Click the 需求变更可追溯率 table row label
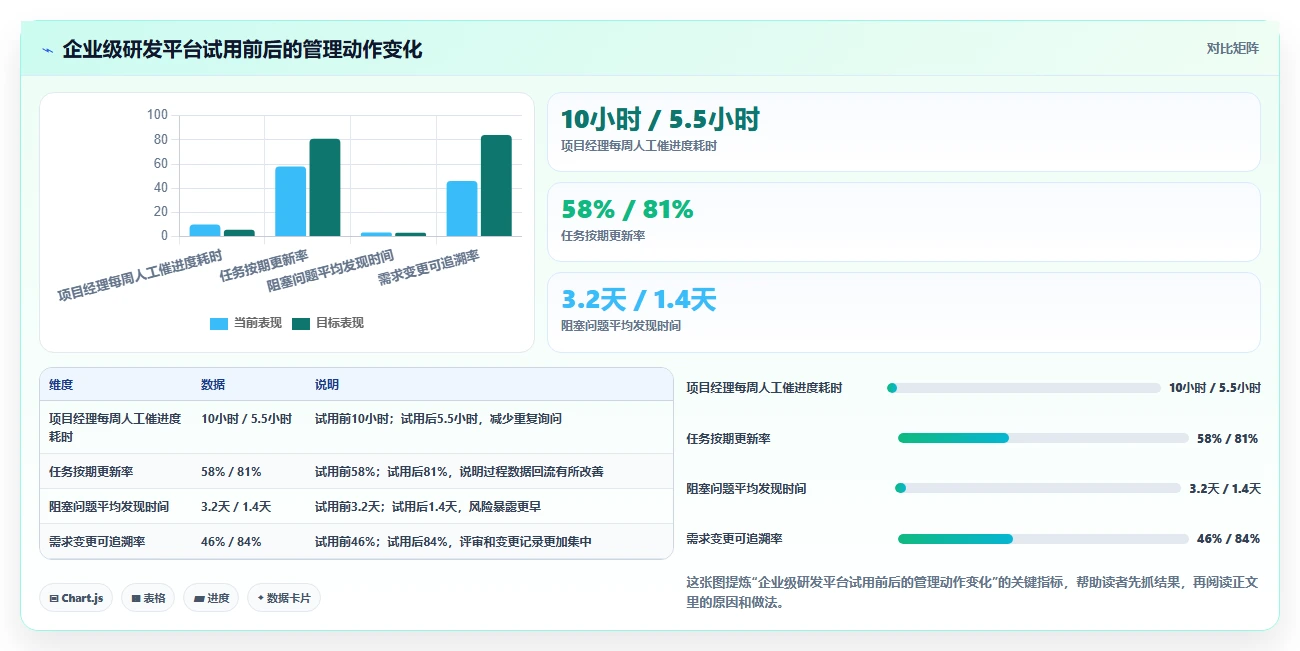The width and height of the screenshot is (1300, 651). 97,541
